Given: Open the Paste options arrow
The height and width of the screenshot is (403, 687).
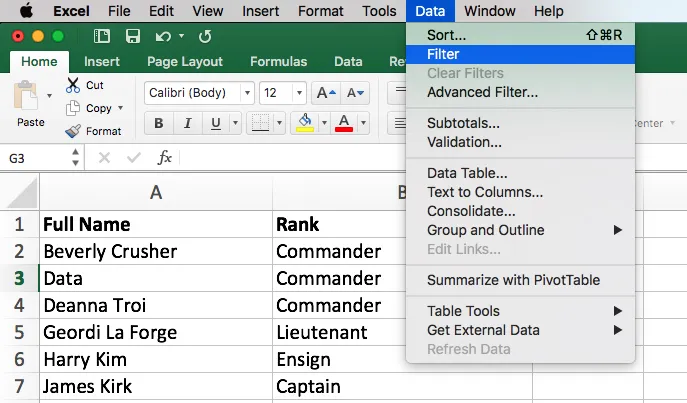Looking at the screenshot, I should point(50,95).
